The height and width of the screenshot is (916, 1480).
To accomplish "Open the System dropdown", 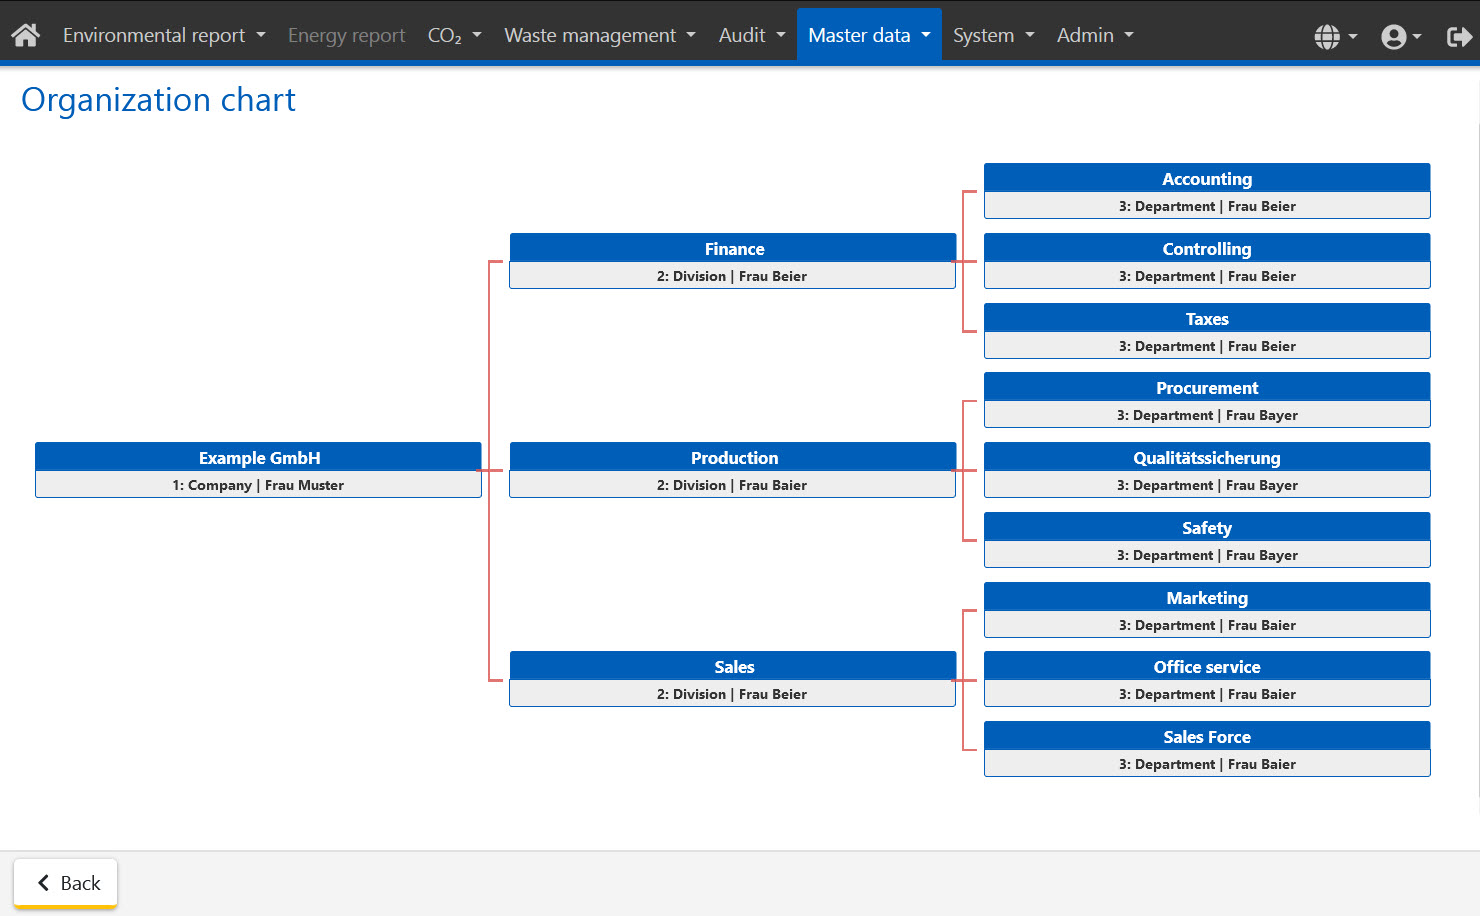I will [x=993, y=35].
